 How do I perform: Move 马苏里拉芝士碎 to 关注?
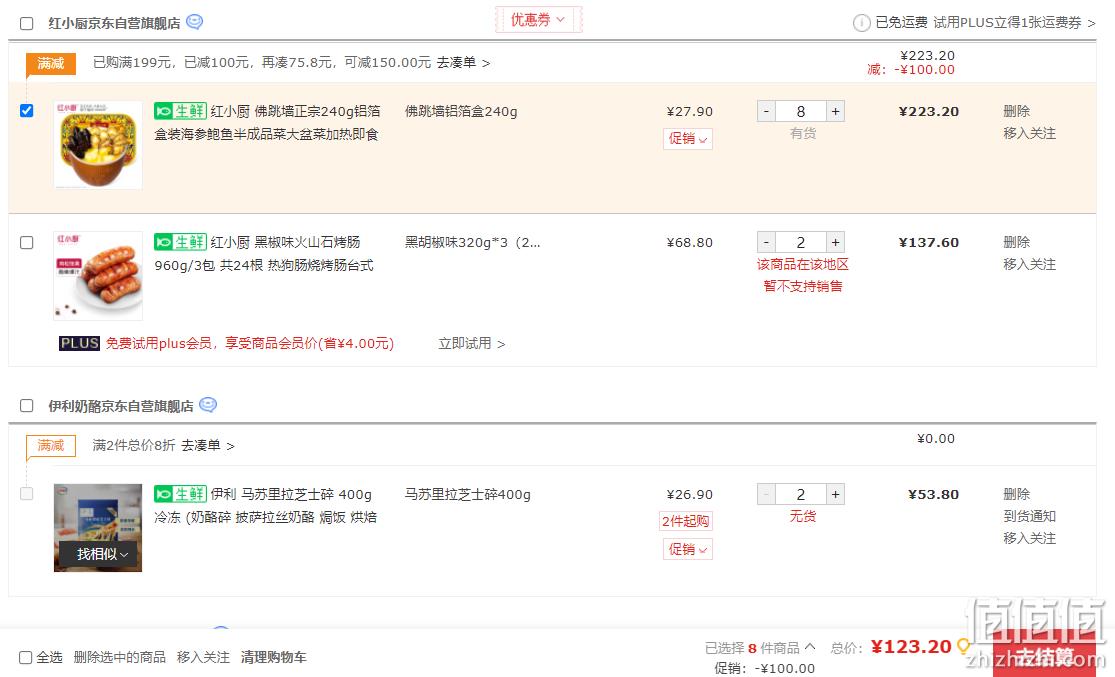(x=1029, y=538)
